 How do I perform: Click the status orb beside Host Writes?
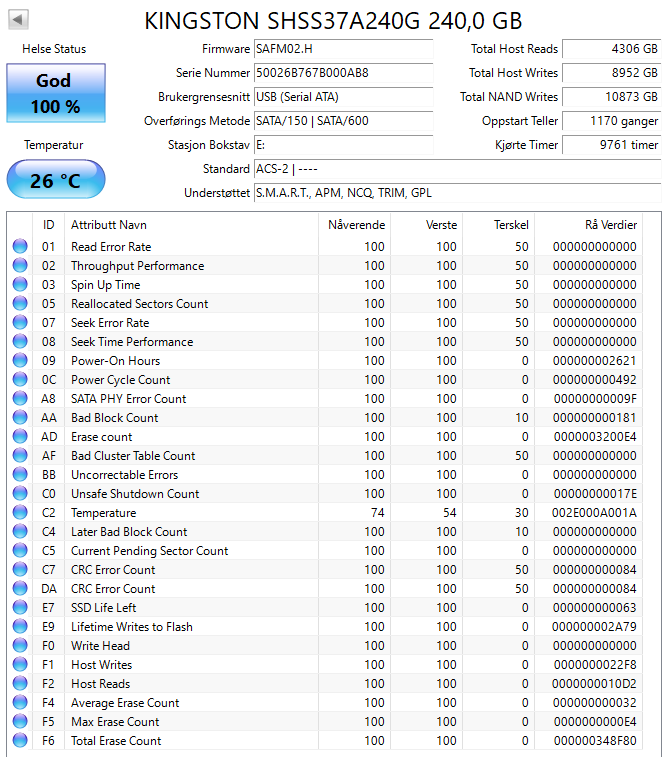coord(20,664)
